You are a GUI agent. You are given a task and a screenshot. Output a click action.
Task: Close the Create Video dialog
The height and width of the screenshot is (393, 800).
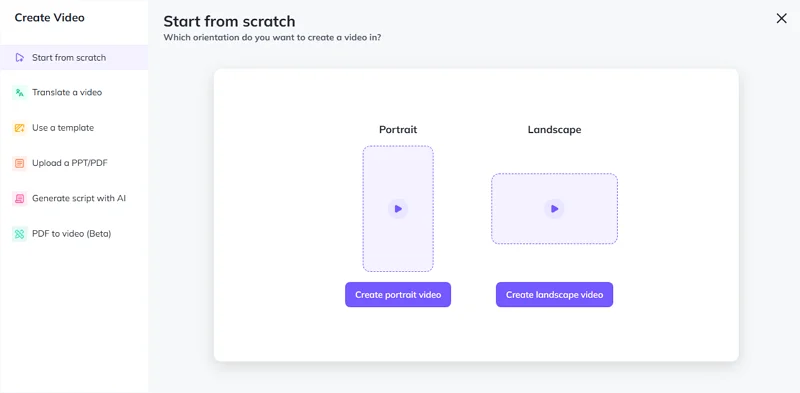tap(781, 18)
